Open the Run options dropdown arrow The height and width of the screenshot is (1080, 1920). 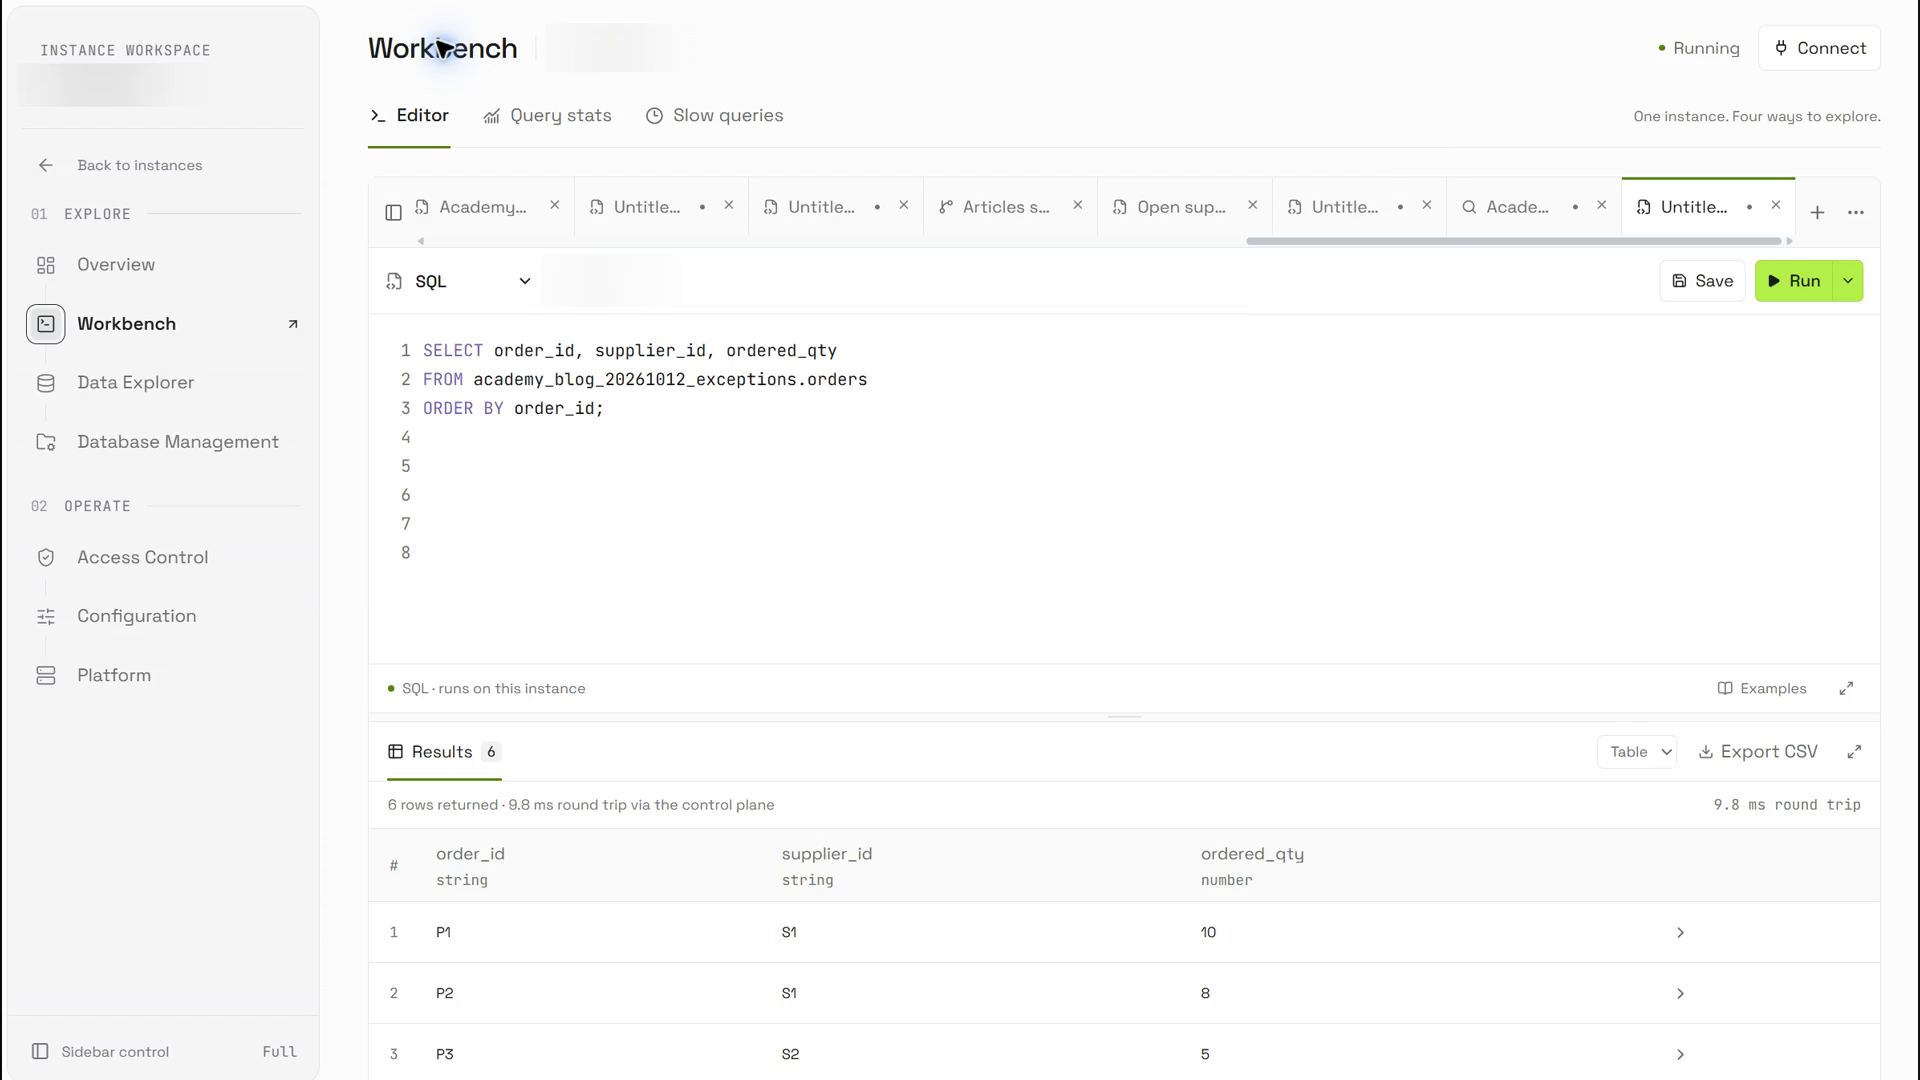[1847, 281]
